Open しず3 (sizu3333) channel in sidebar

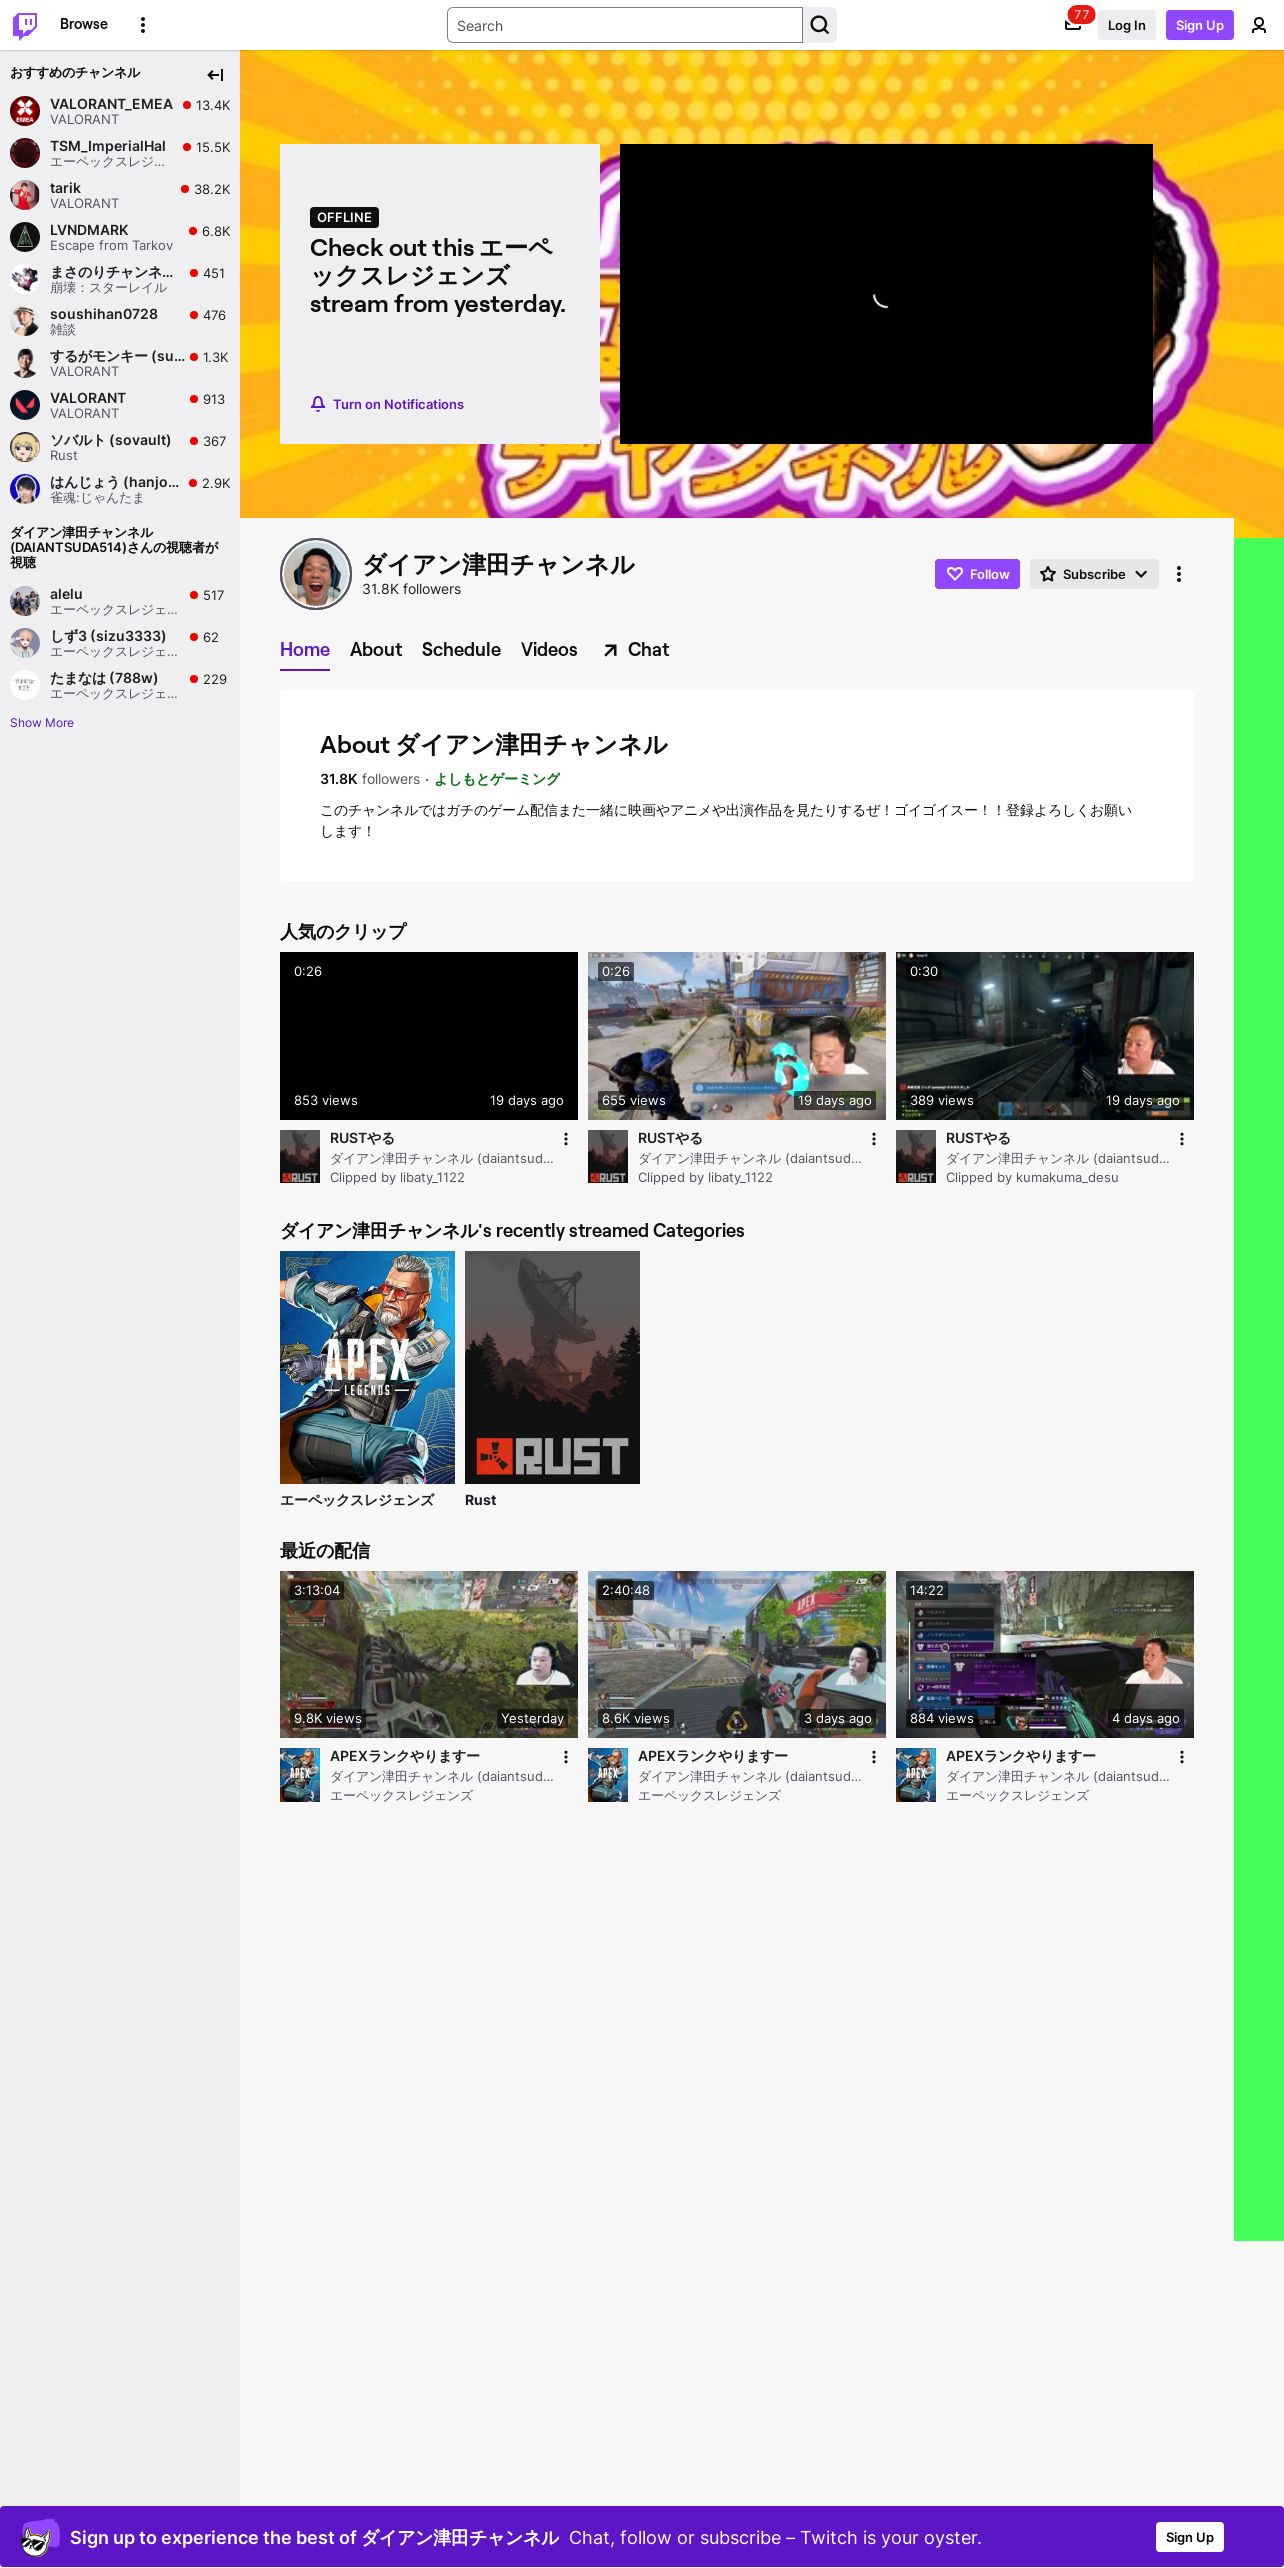[x=120, y=643]
